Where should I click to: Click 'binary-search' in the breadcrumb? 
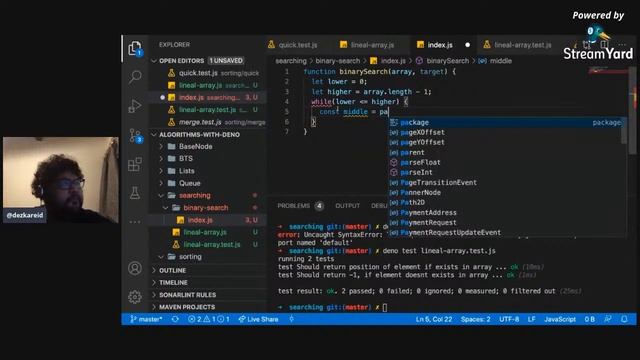coord(338,61)
